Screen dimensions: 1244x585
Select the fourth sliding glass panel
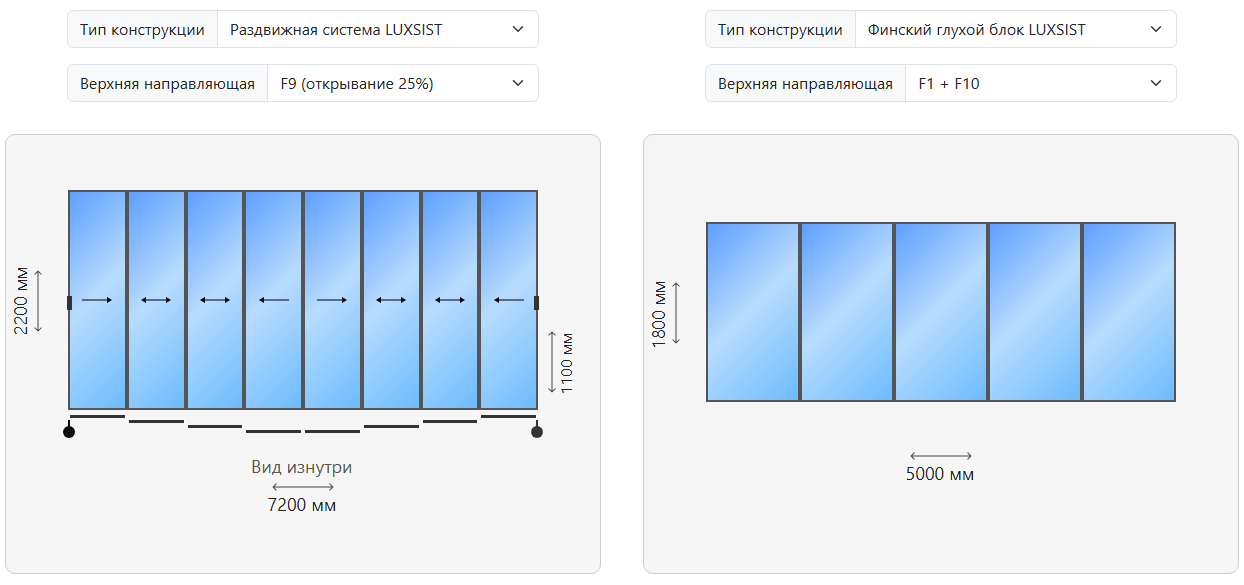click(273, 300)
